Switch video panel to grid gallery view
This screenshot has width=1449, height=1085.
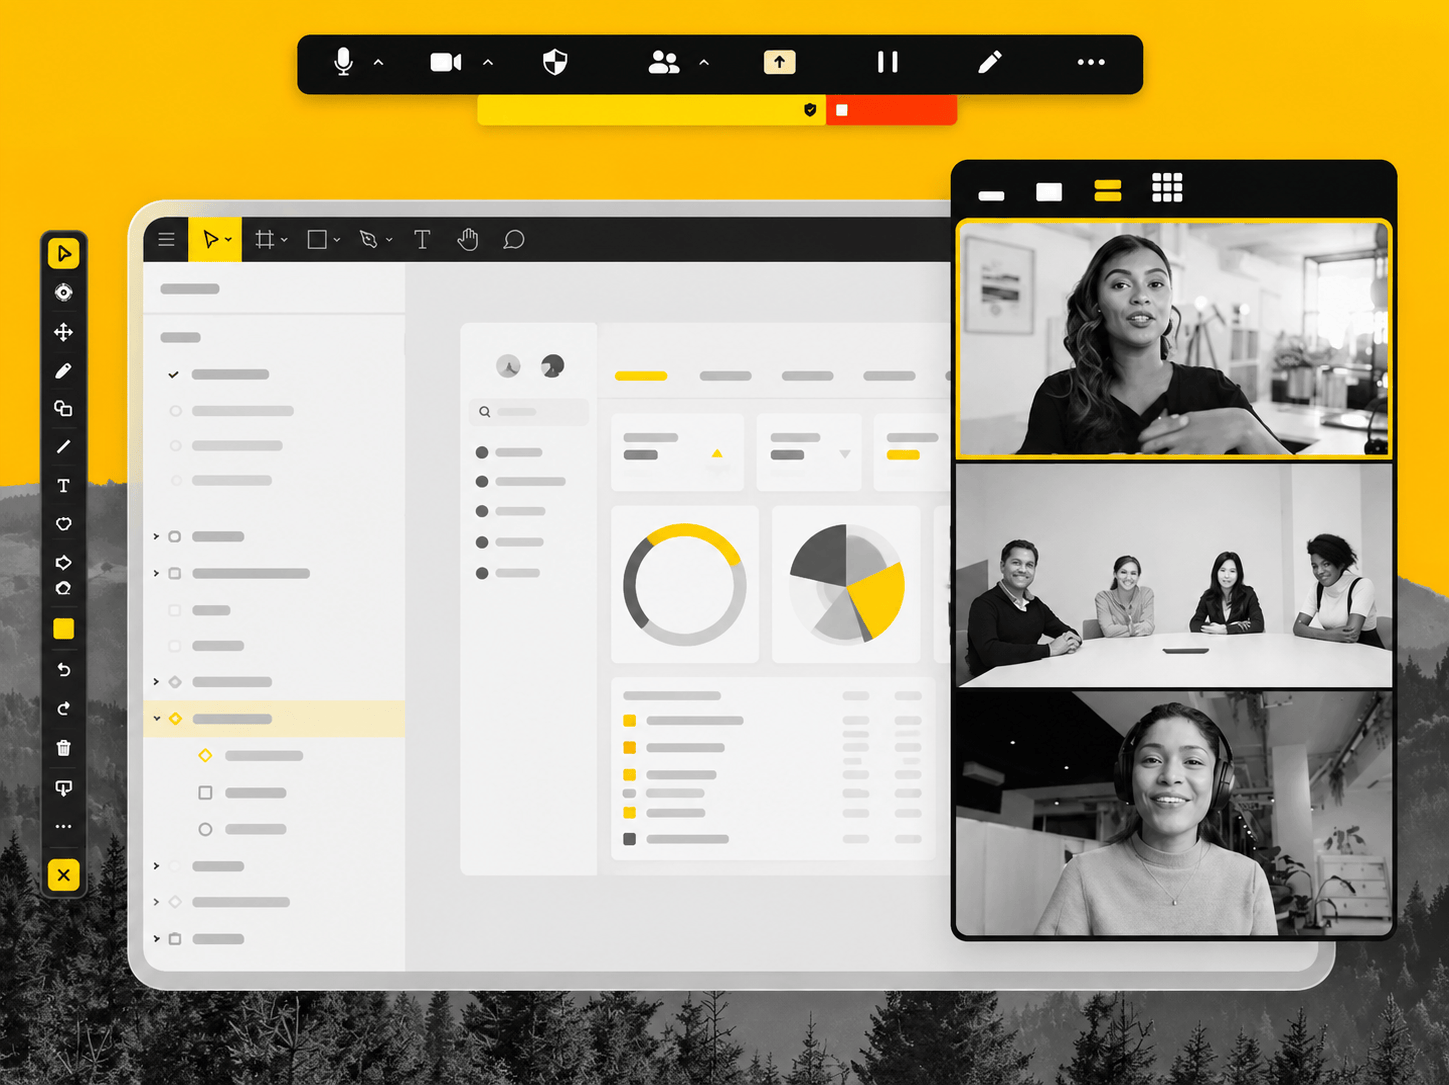(x=1167, y=188)
